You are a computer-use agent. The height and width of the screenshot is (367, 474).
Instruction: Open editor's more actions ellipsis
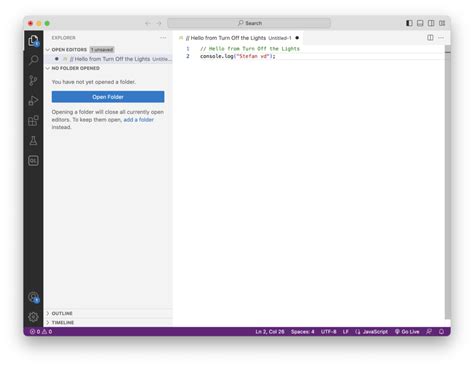[441, 38]
